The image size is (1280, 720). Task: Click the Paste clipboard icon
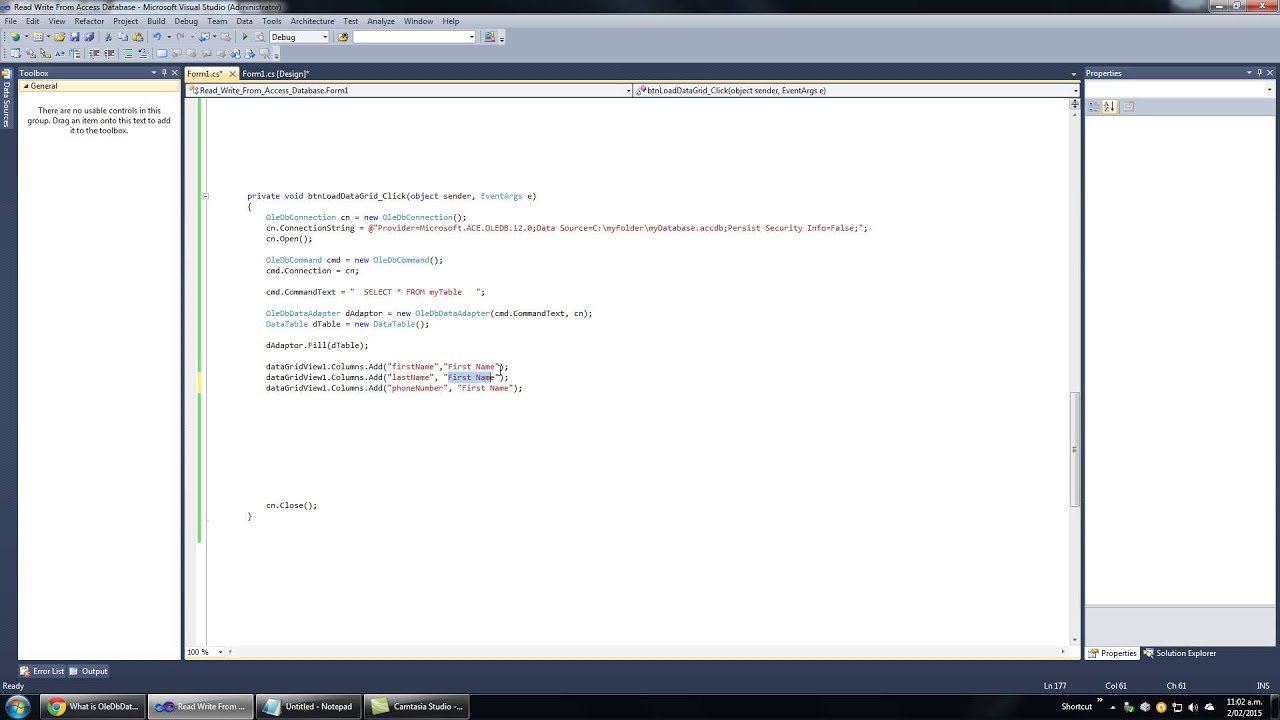click(x=138, y=37)
